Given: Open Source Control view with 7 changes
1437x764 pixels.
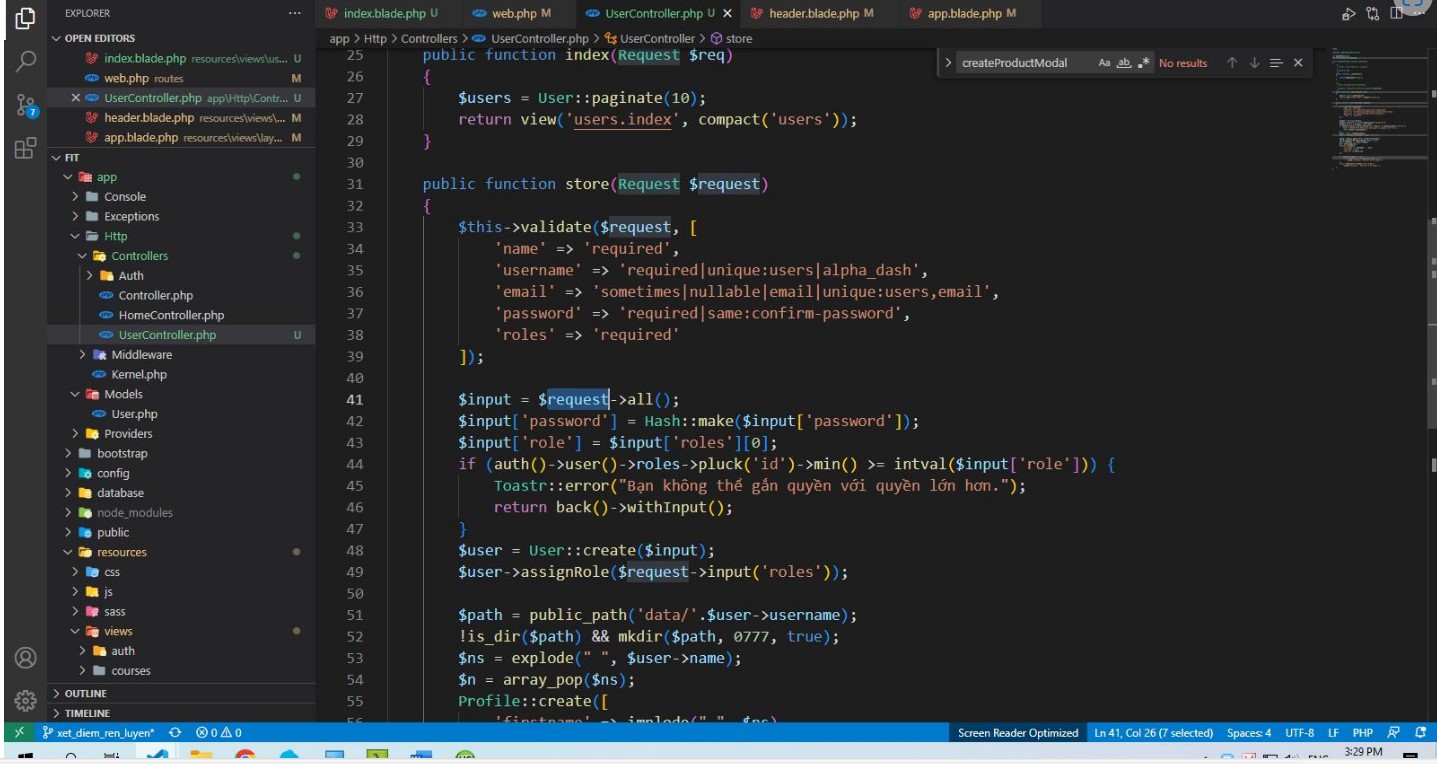Looking at the screenshot, I should (x=26, y=106).
